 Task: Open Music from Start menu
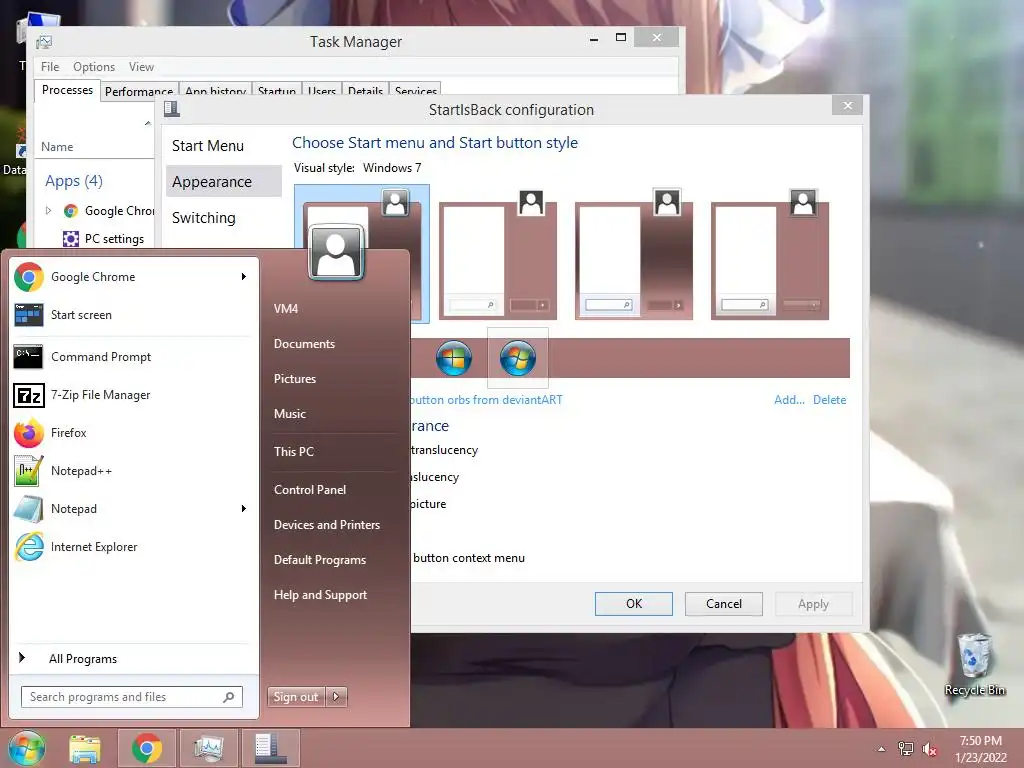tap(290, 414)
